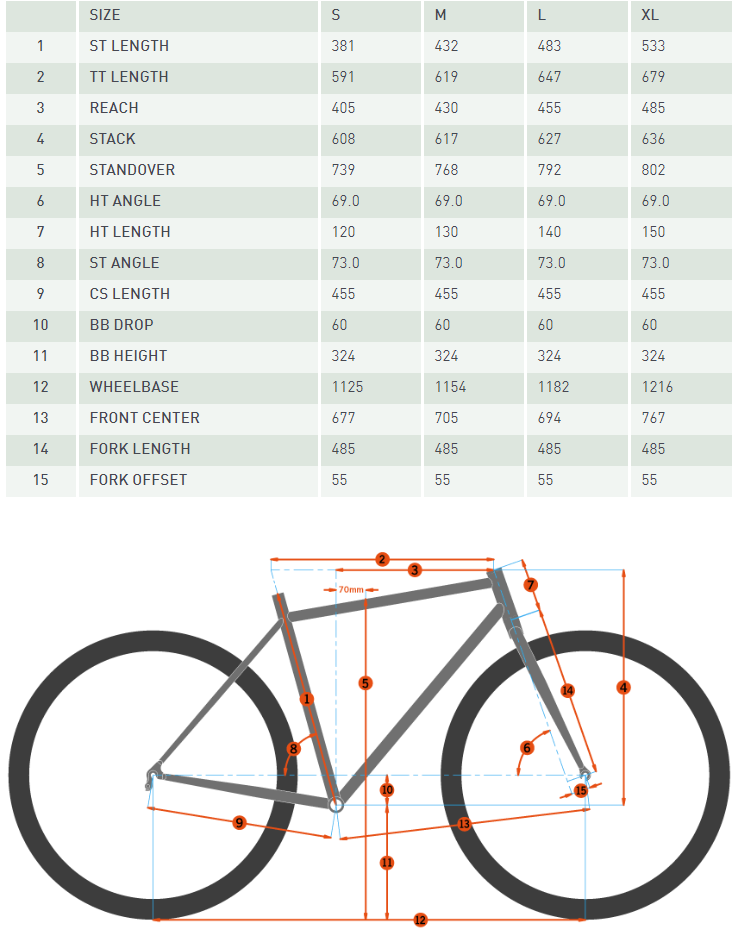Click orange marker 2 above the frame
Screen dimensions: 745x936
click(x=382, y=558)
